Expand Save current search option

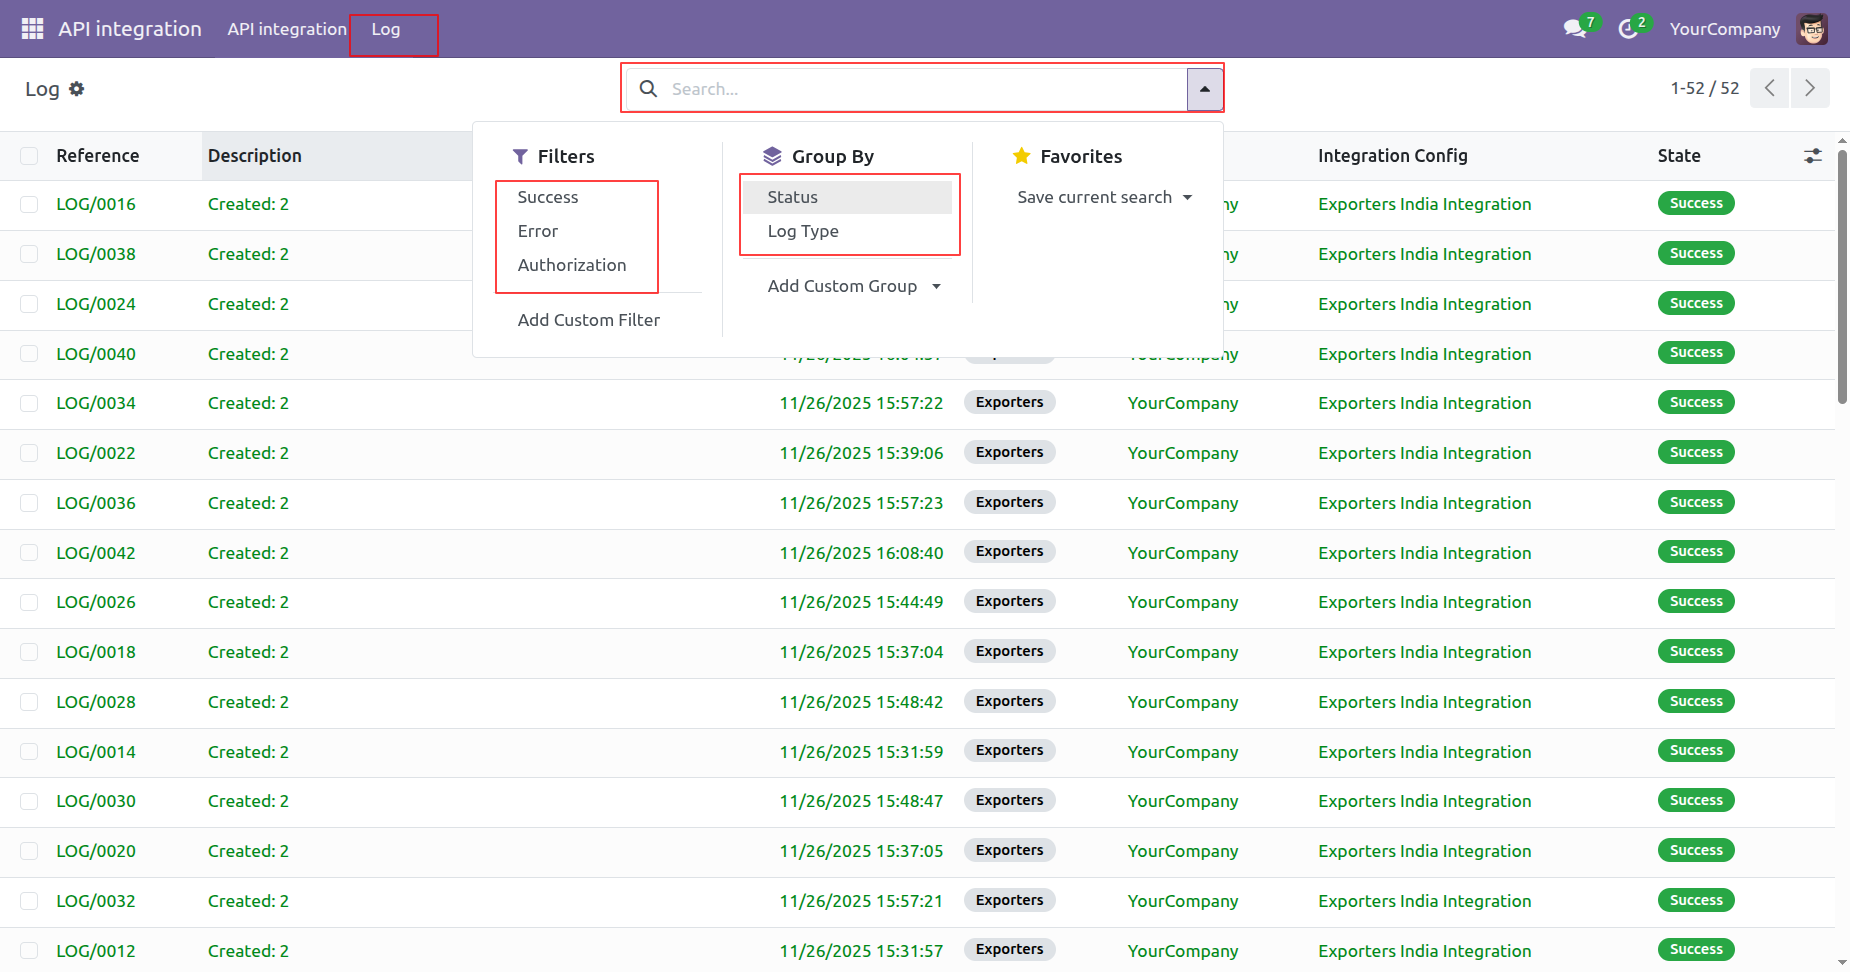coord(1104,197)
